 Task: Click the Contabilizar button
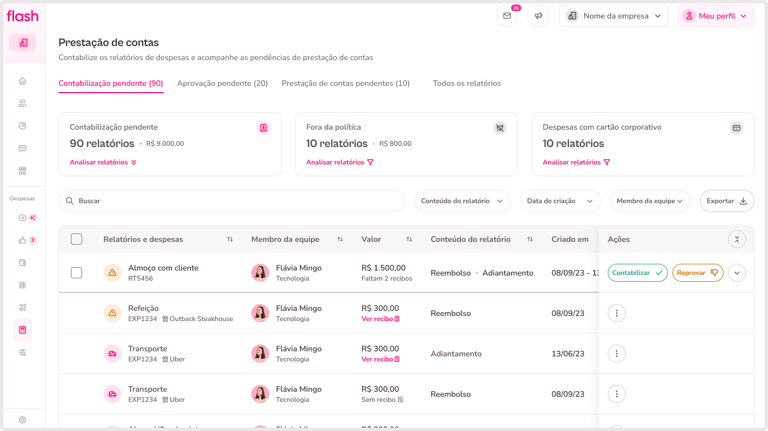(x=637, y=273)
